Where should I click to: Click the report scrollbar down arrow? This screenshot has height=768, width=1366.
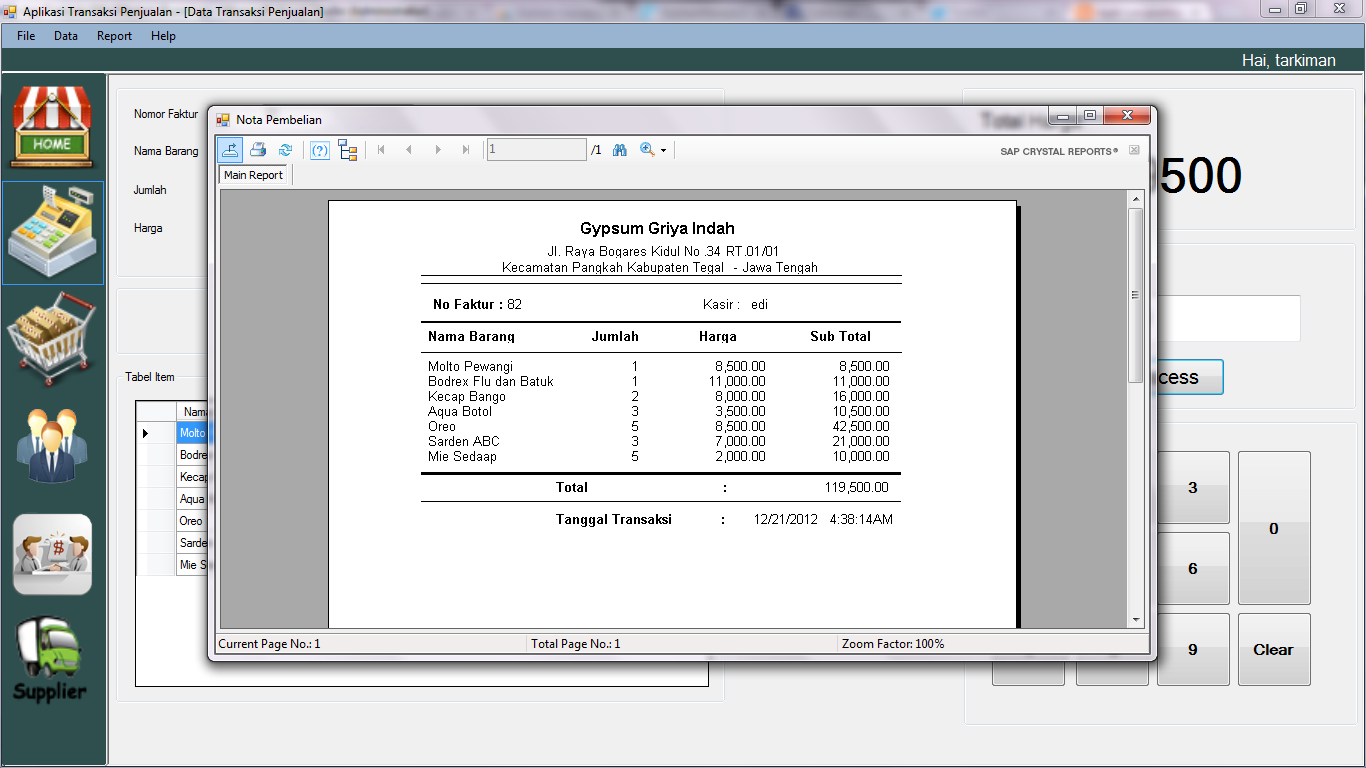1135,620
